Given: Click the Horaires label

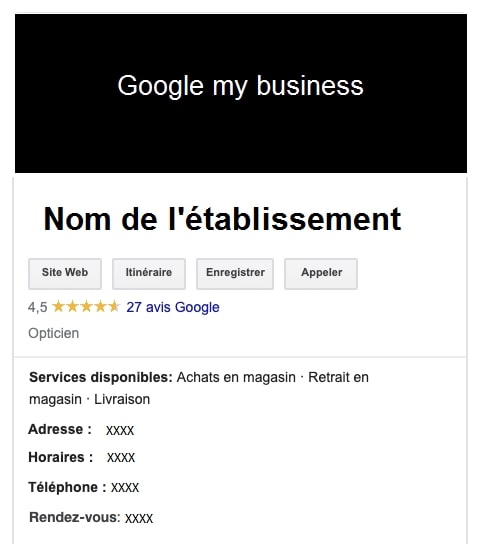Looking at the screenshot, I should pos(61,457).
